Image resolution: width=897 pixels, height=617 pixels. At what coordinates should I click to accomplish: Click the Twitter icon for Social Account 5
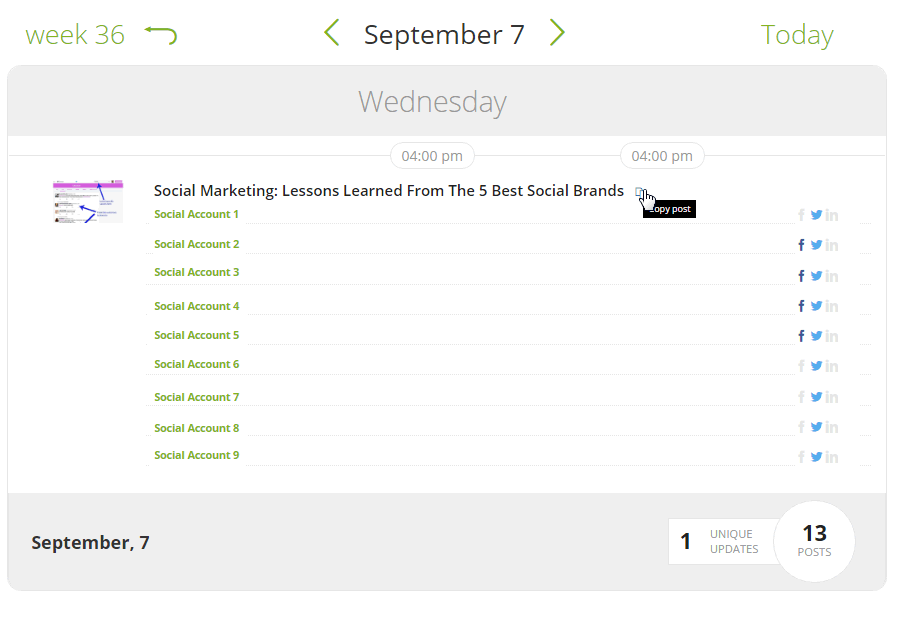point(816,336)
